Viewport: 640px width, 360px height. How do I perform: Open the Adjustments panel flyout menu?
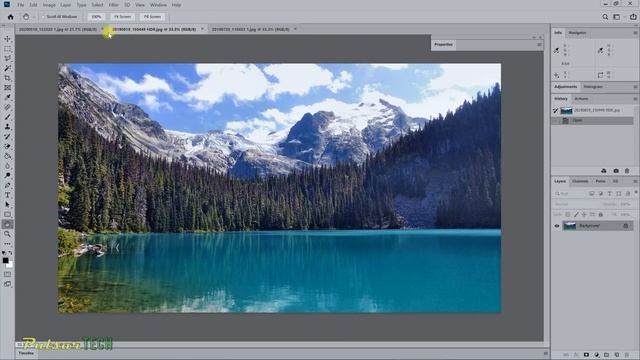[635, 87]
